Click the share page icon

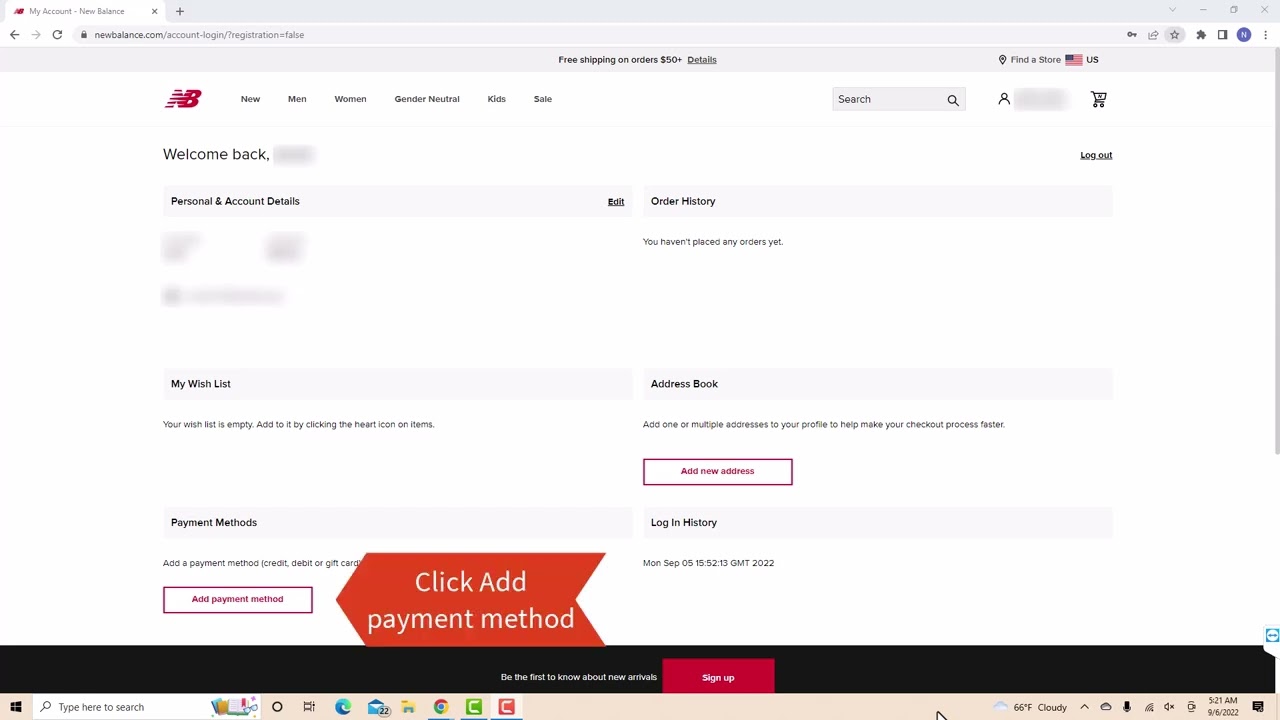[x=1153, y=35]
